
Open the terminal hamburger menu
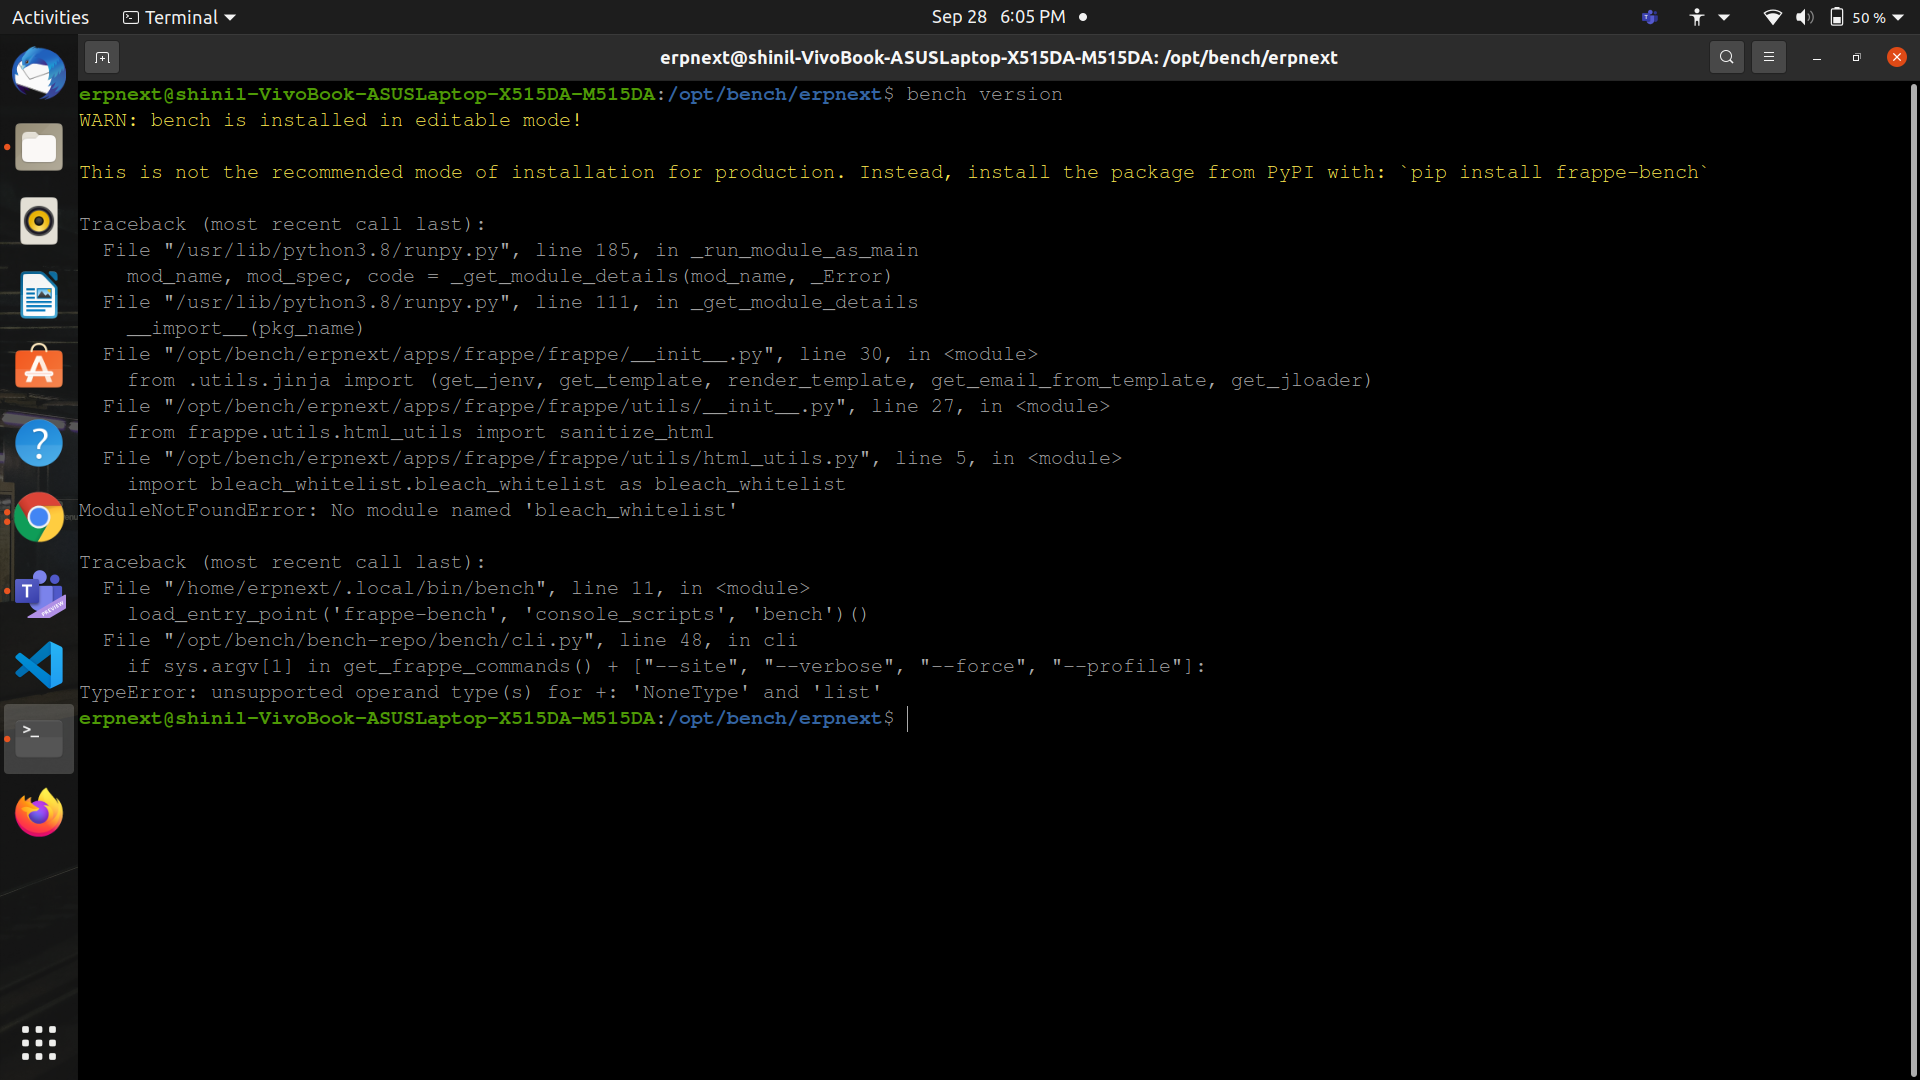[x=1768, y=57]
